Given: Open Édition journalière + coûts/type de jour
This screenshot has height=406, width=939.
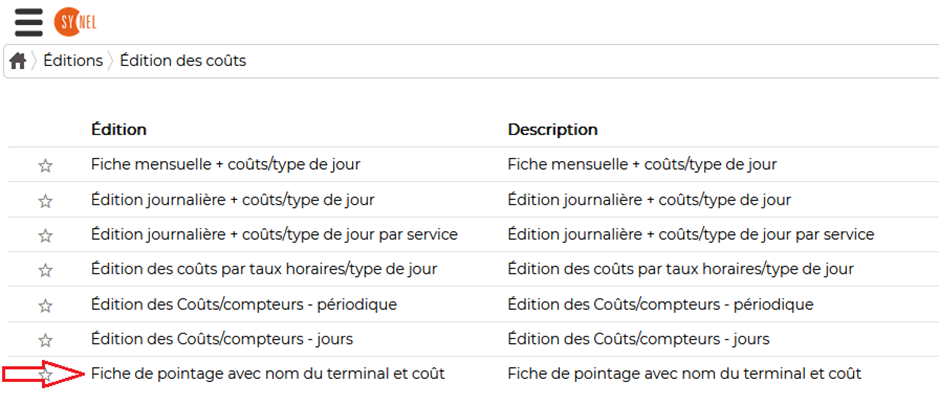Looking at the screenshot, I should [x=233, y=199].
